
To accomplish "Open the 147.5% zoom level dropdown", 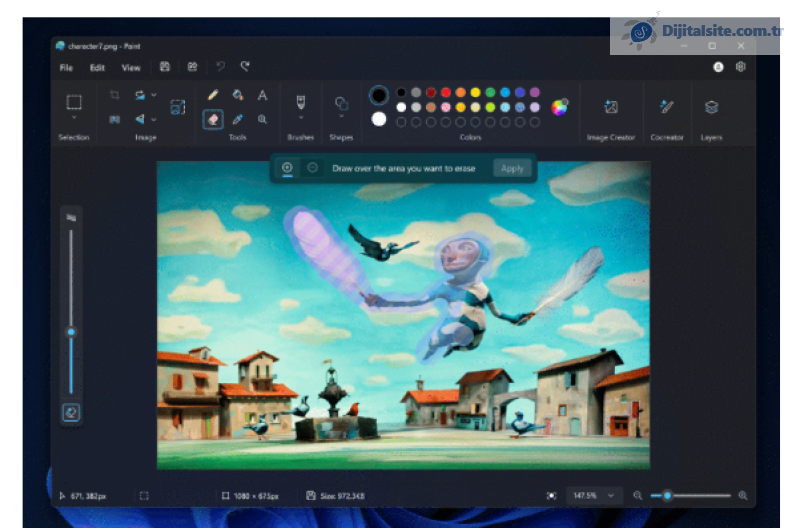I will click(x=594, y=495).
